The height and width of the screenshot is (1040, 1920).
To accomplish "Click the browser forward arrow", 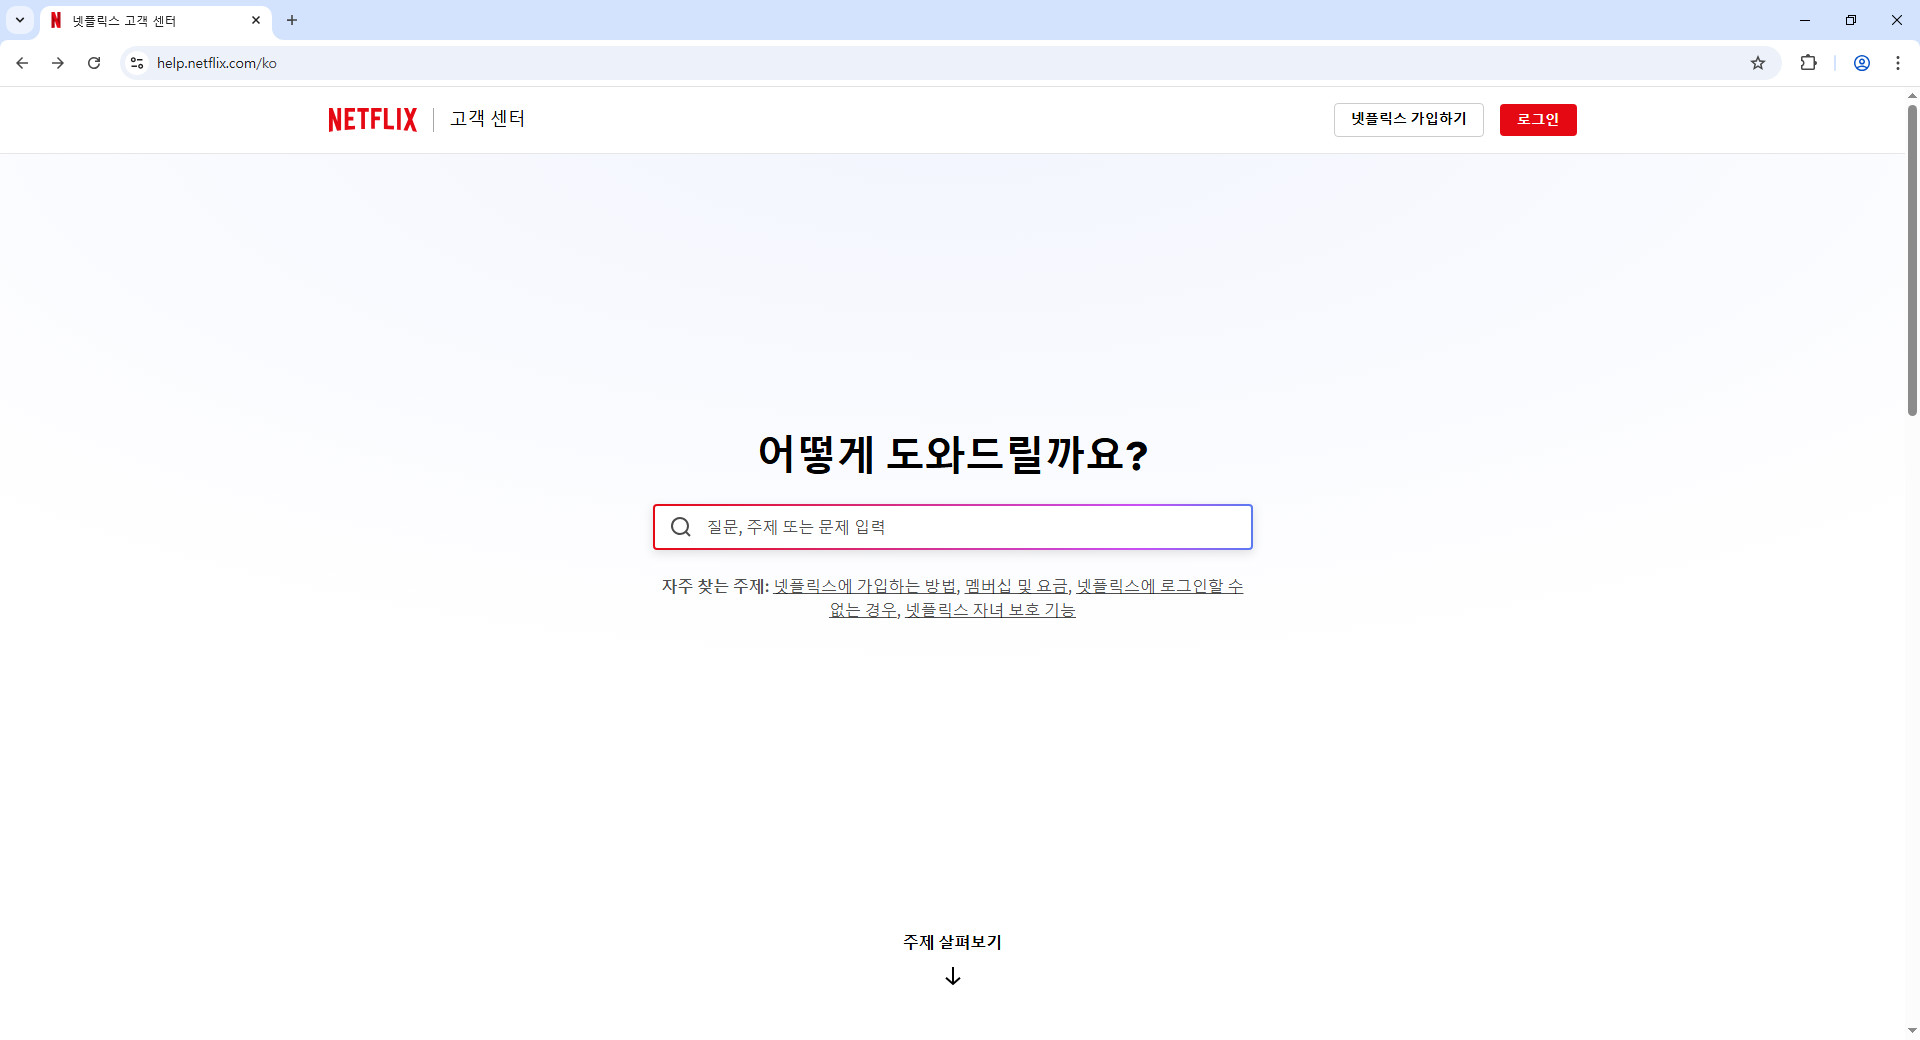I will 58,62.
